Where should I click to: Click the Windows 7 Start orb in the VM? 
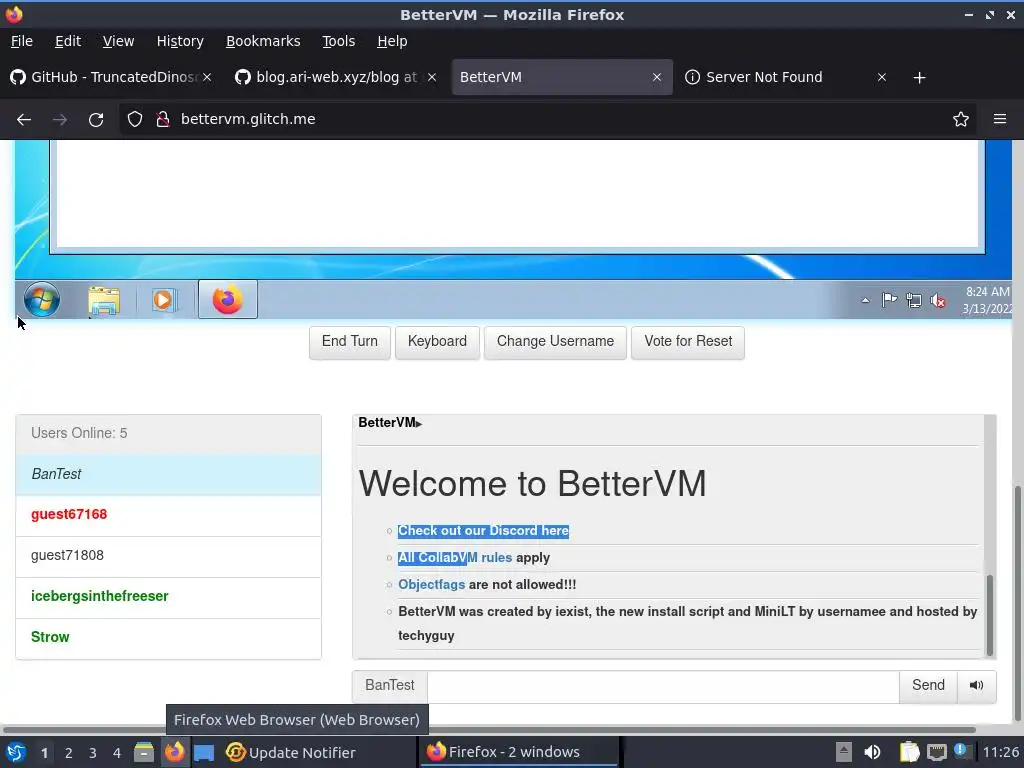[x=42, y=300]
